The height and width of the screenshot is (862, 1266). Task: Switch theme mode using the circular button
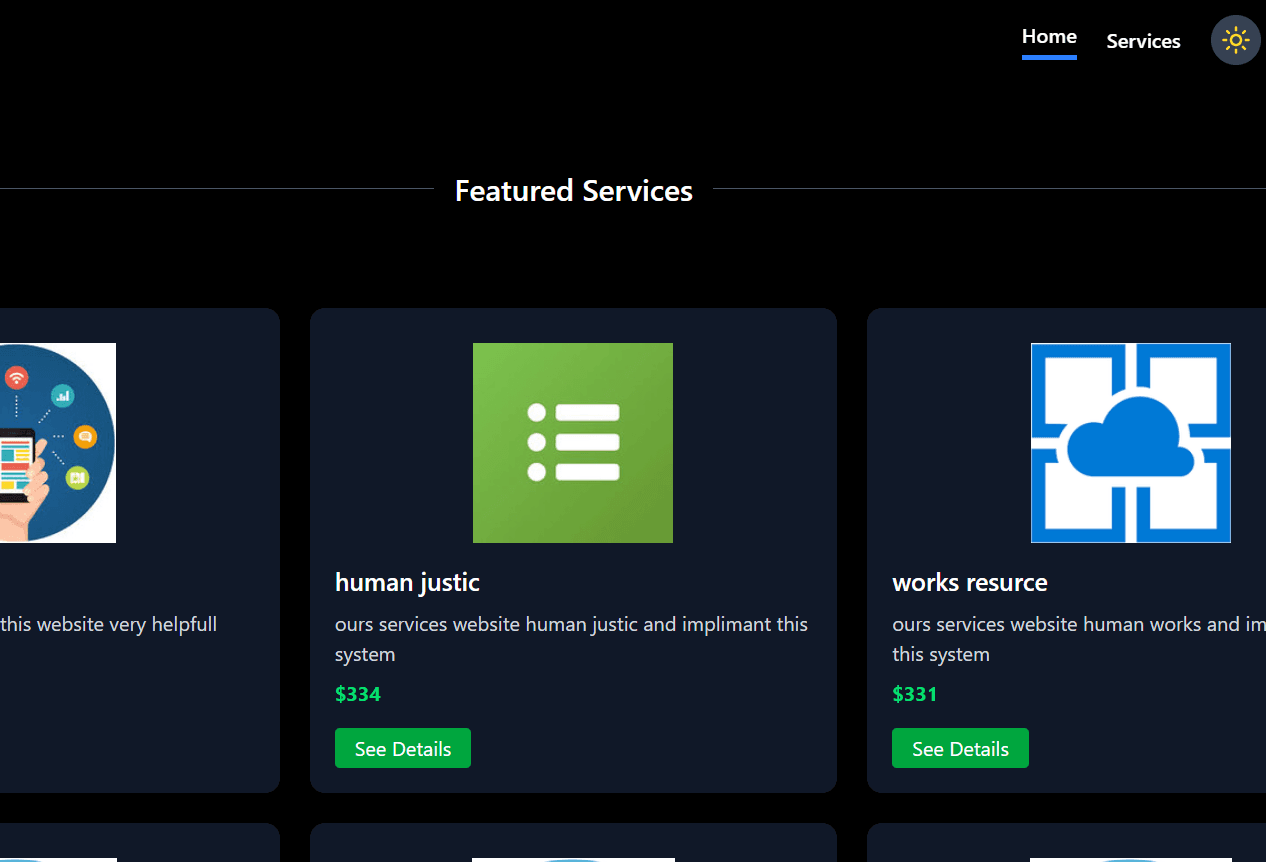1235,40
